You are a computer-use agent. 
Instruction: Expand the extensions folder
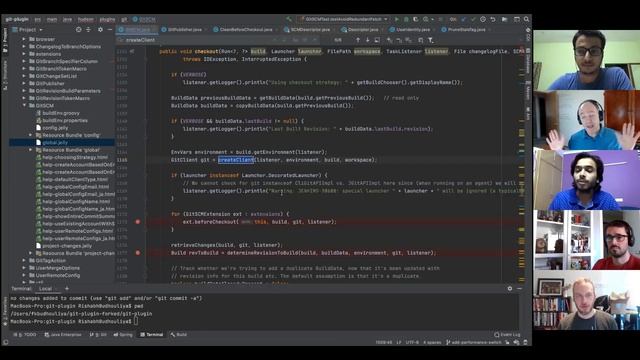(x=24, y=54)
